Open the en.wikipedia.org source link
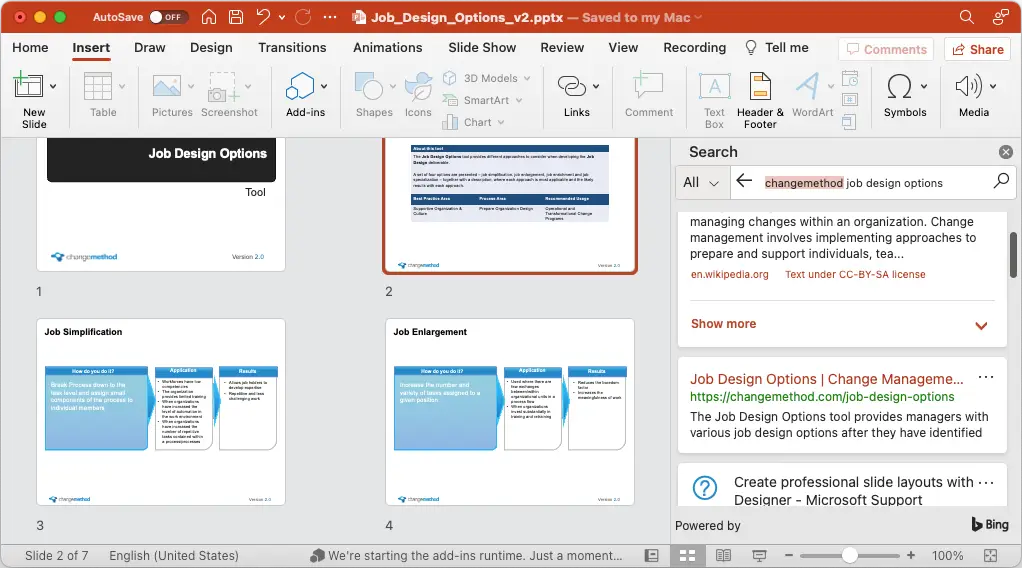 click(x=729, y=275)
